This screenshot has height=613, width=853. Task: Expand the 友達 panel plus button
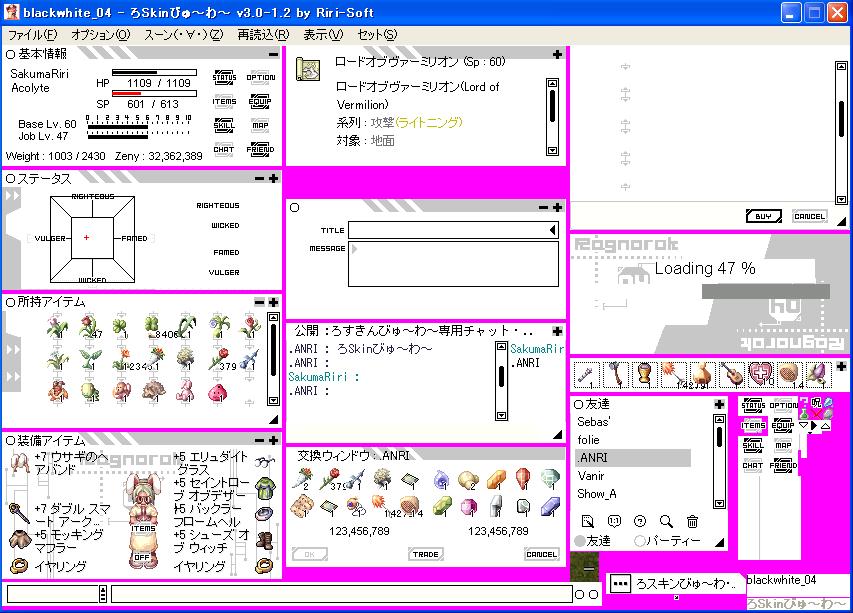click(719, 404)
